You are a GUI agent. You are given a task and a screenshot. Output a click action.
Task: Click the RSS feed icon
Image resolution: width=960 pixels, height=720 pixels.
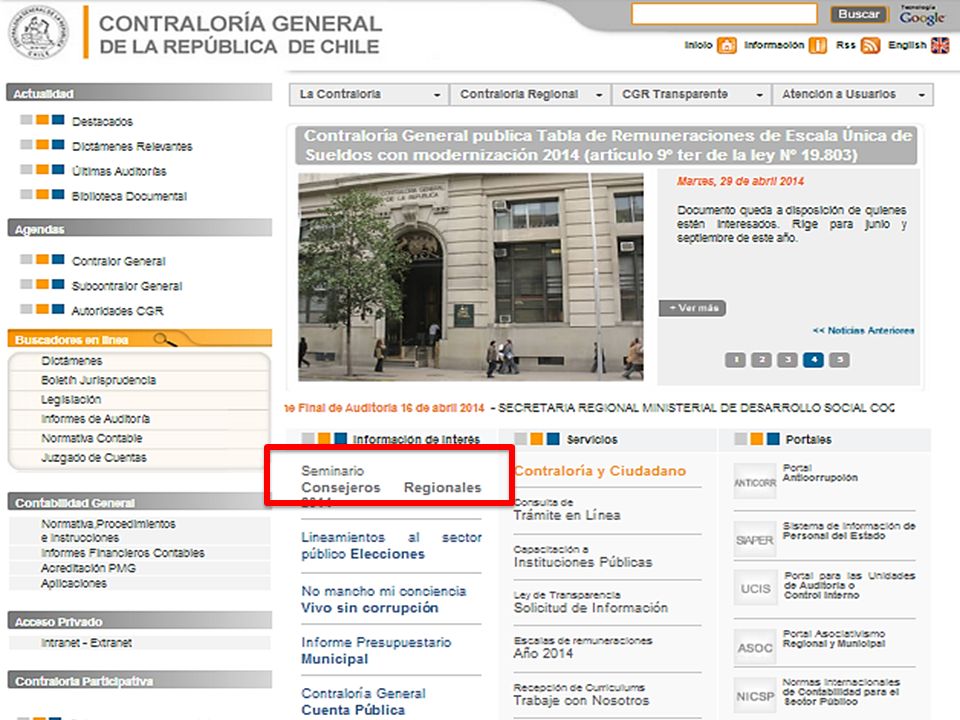(870, 45)
